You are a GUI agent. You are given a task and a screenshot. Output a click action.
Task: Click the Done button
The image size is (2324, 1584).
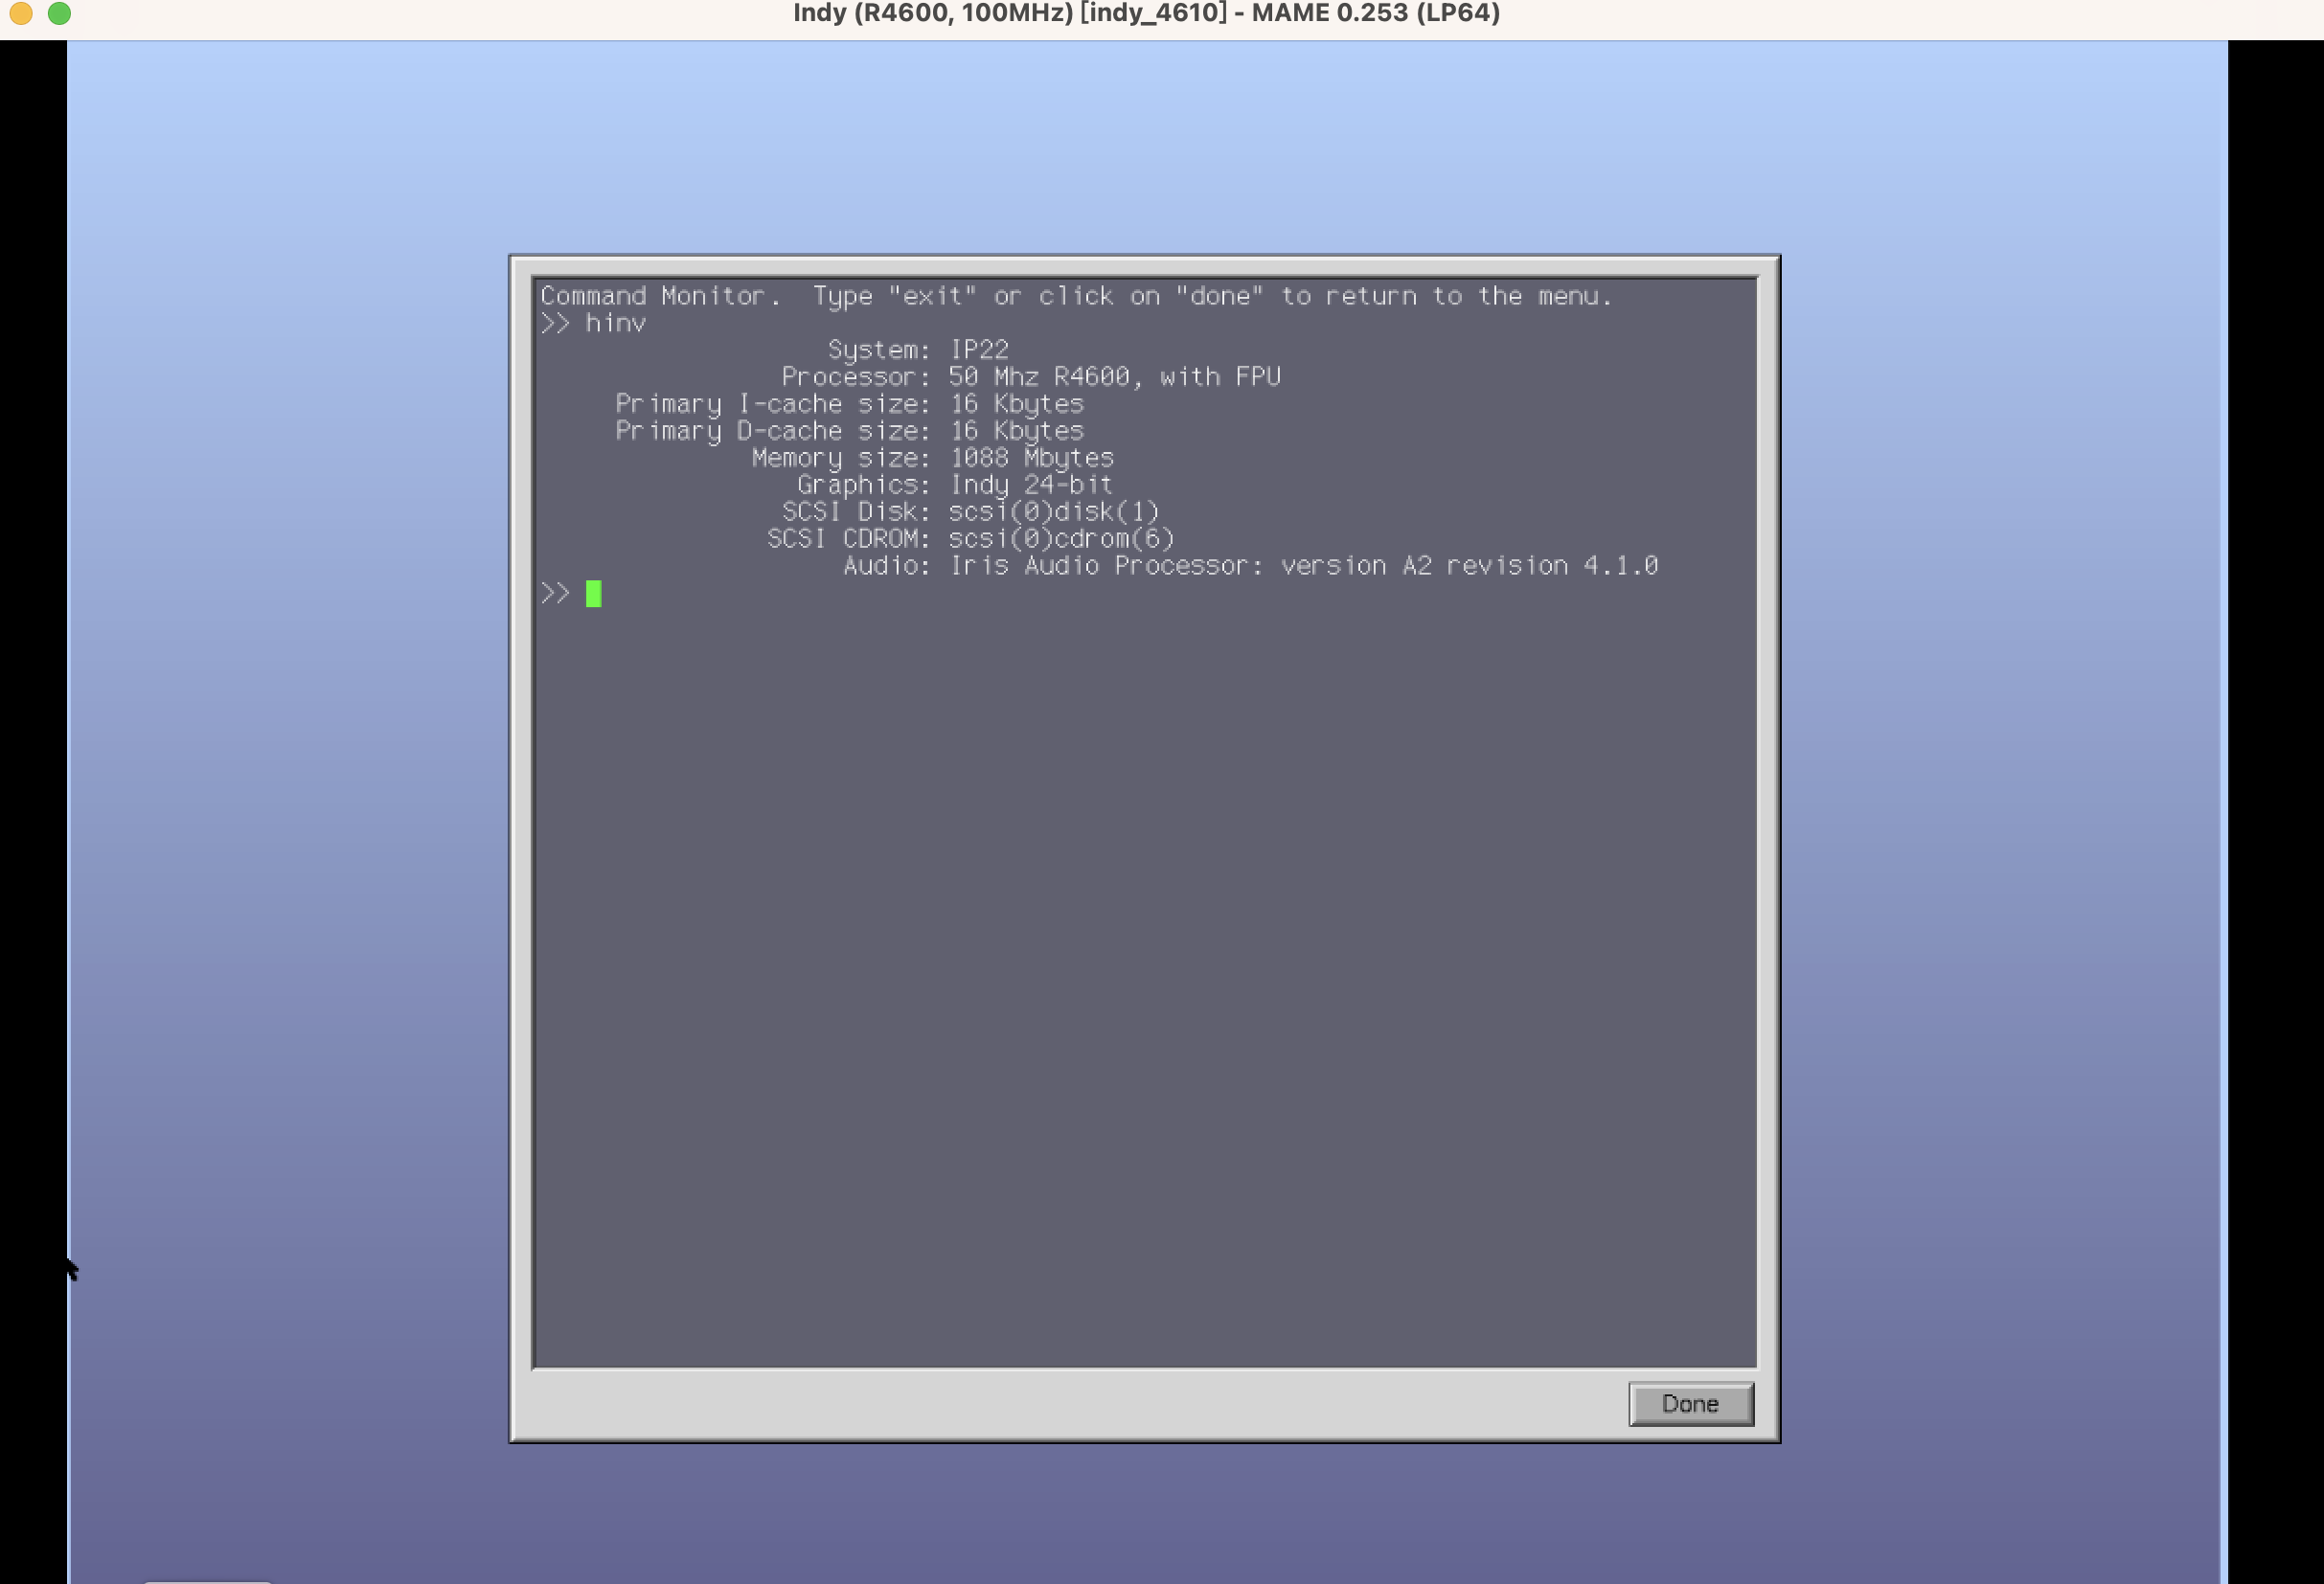(x=1689, y=1403)
